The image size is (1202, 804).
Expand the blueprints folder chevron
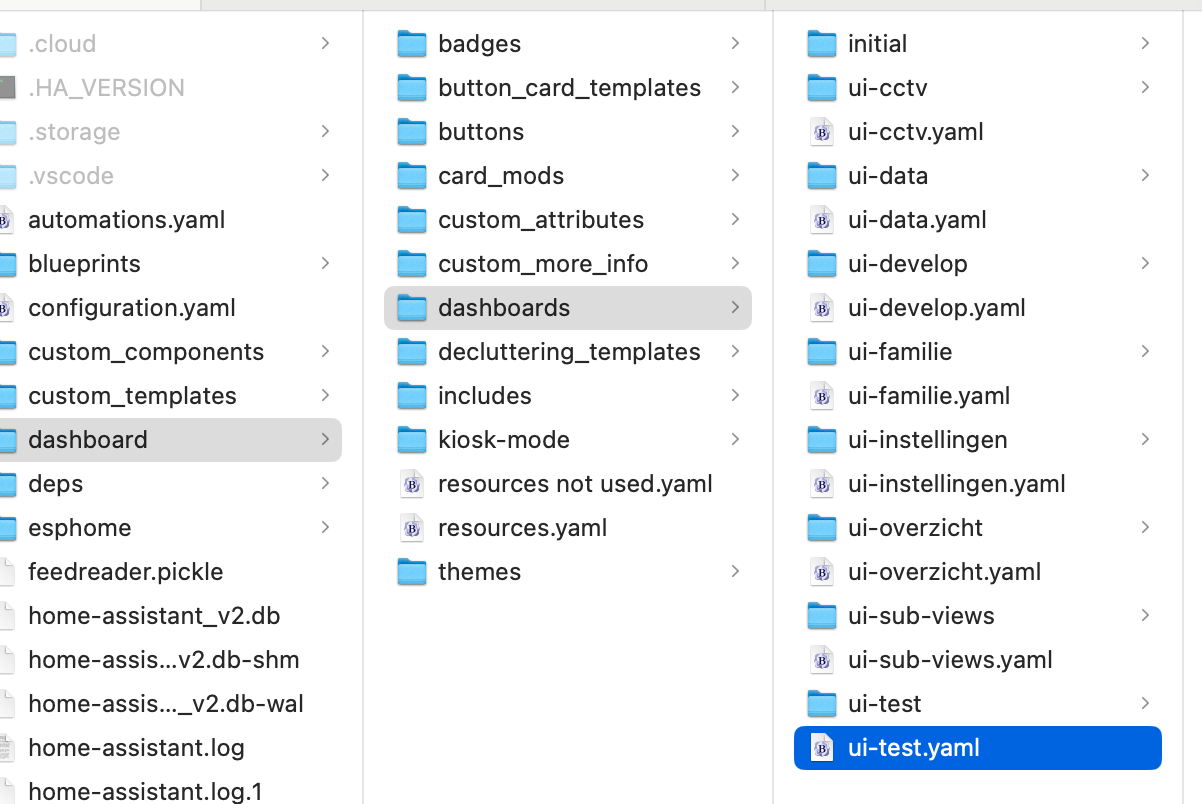coord(325,263)
